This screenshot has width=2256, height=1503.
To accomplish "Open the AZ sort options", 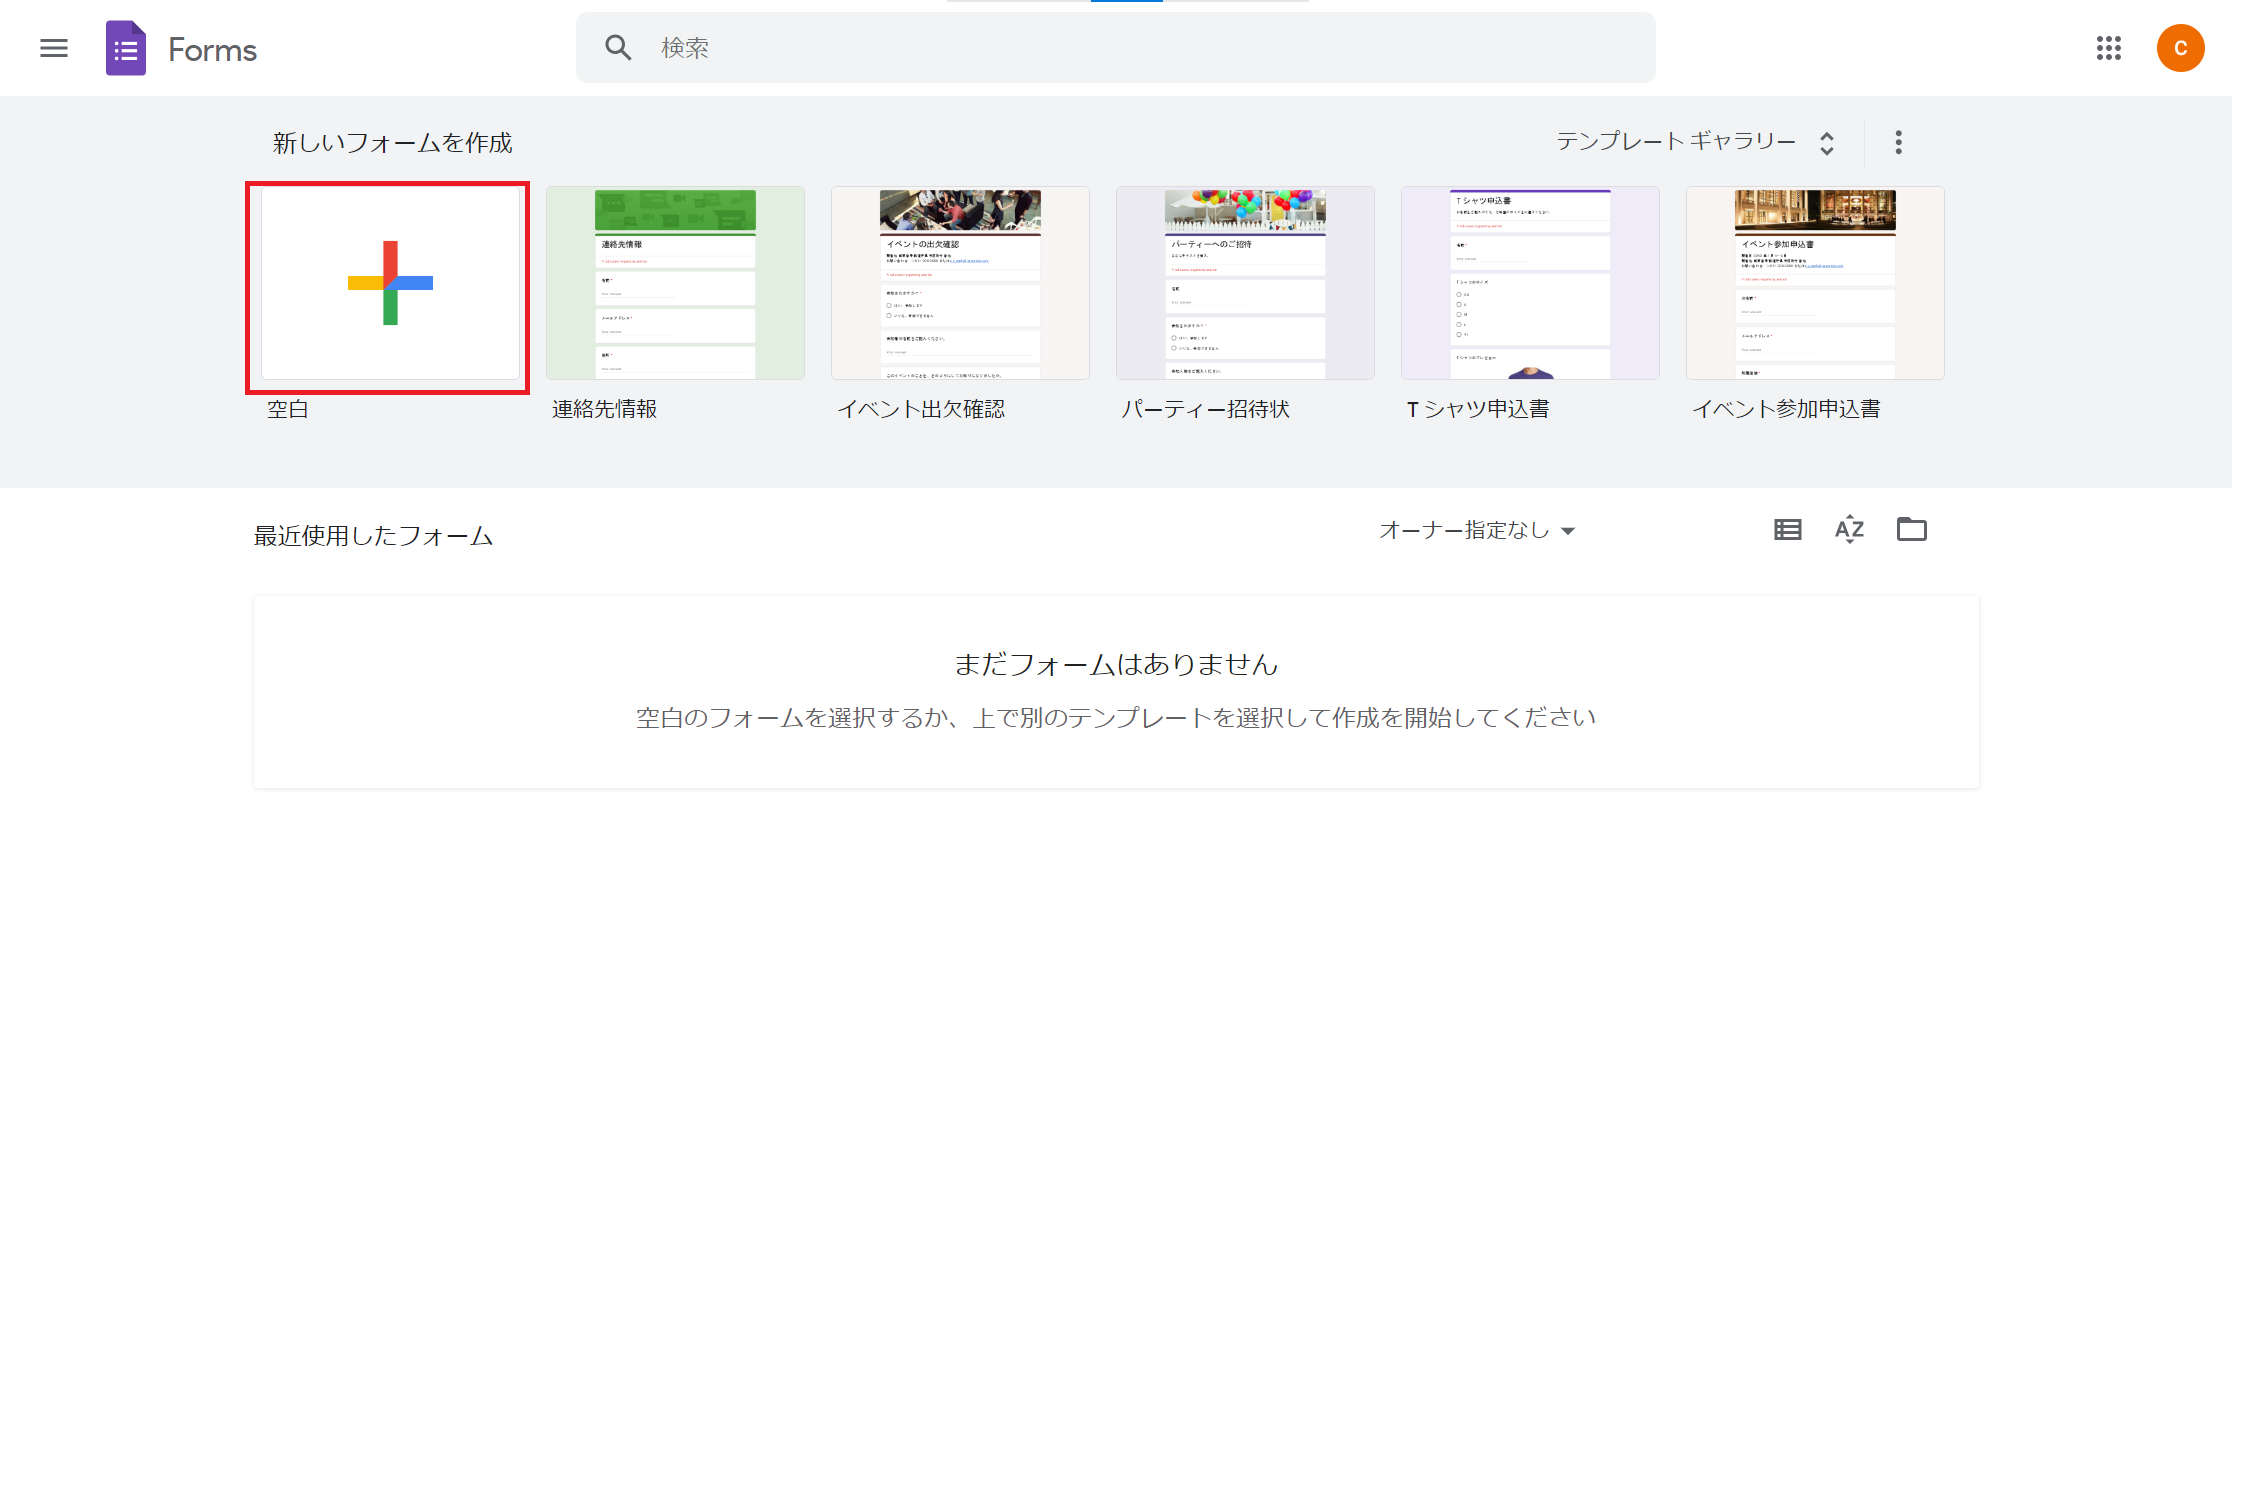I will click(1849, 529).
